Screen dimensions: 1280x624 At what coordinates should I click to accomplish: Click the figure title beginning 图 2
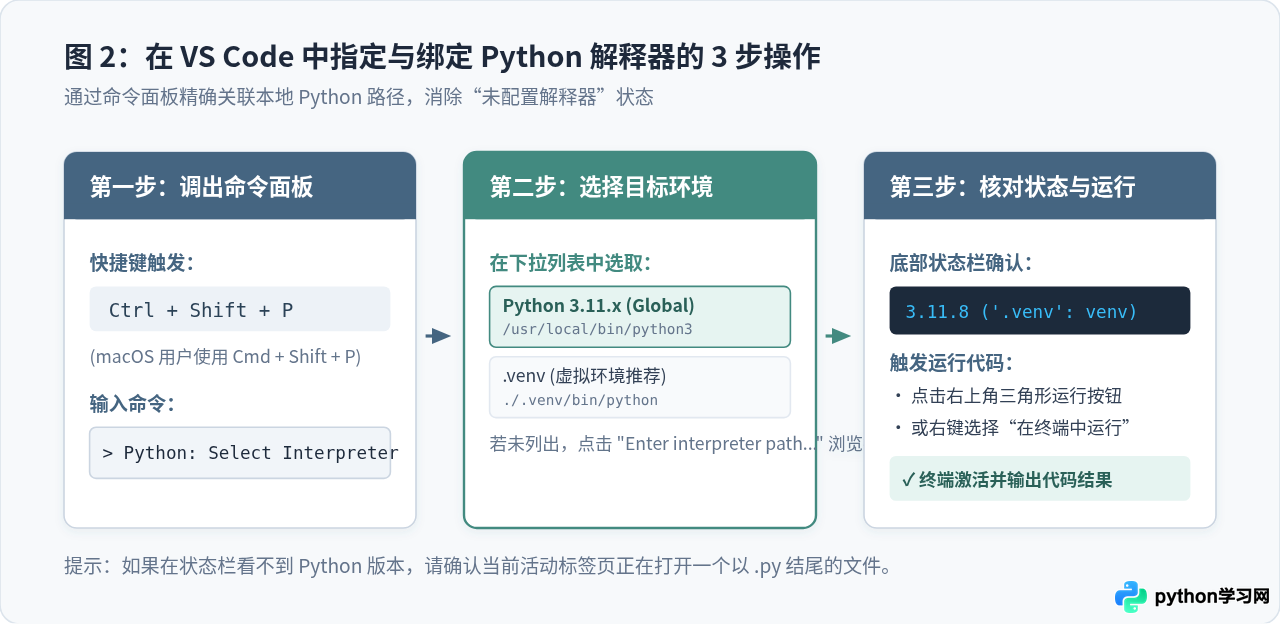point(442,57)
